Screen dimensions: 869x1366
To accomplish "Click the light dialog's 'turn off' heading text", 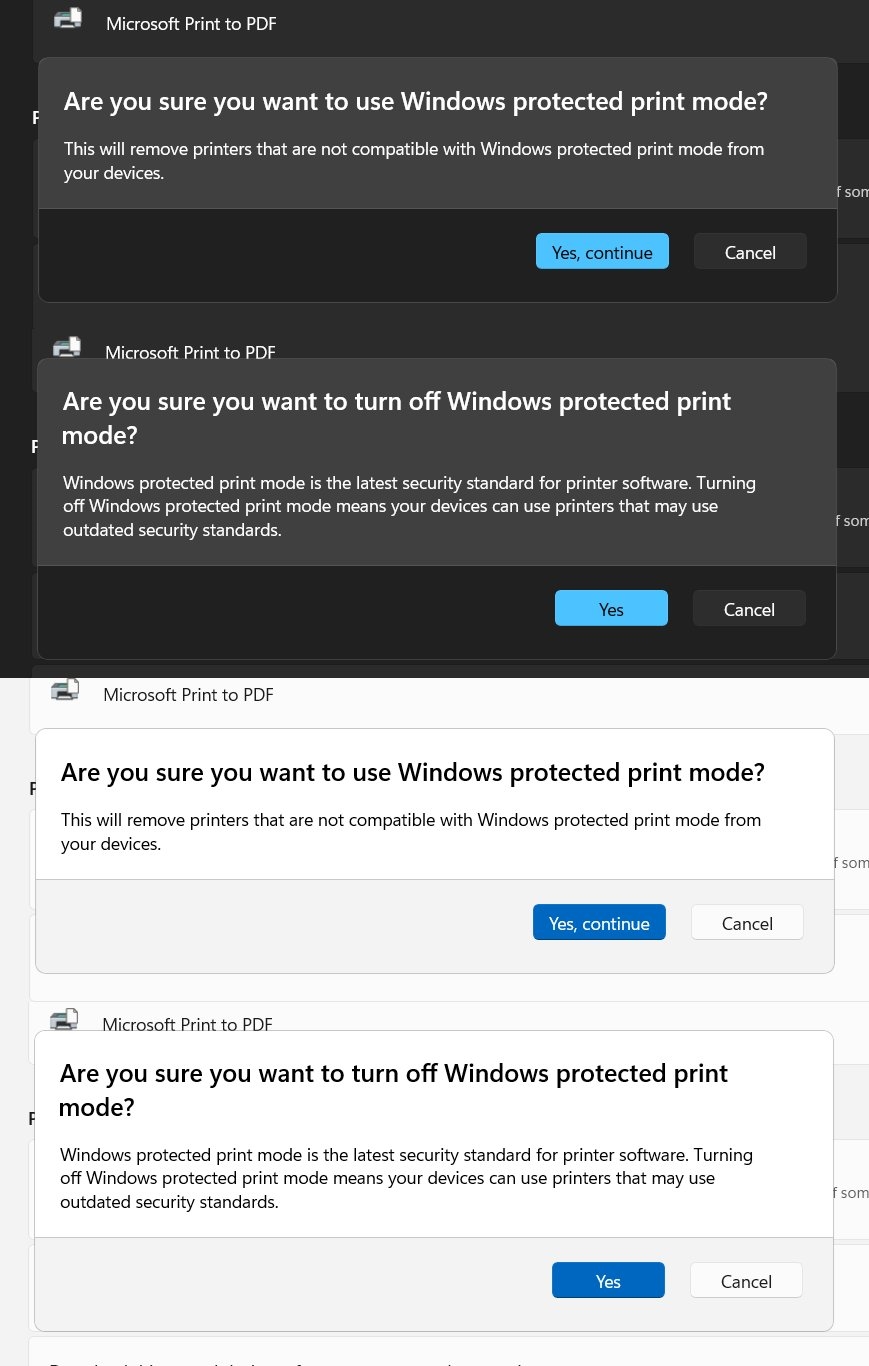I will point(394,1089).
